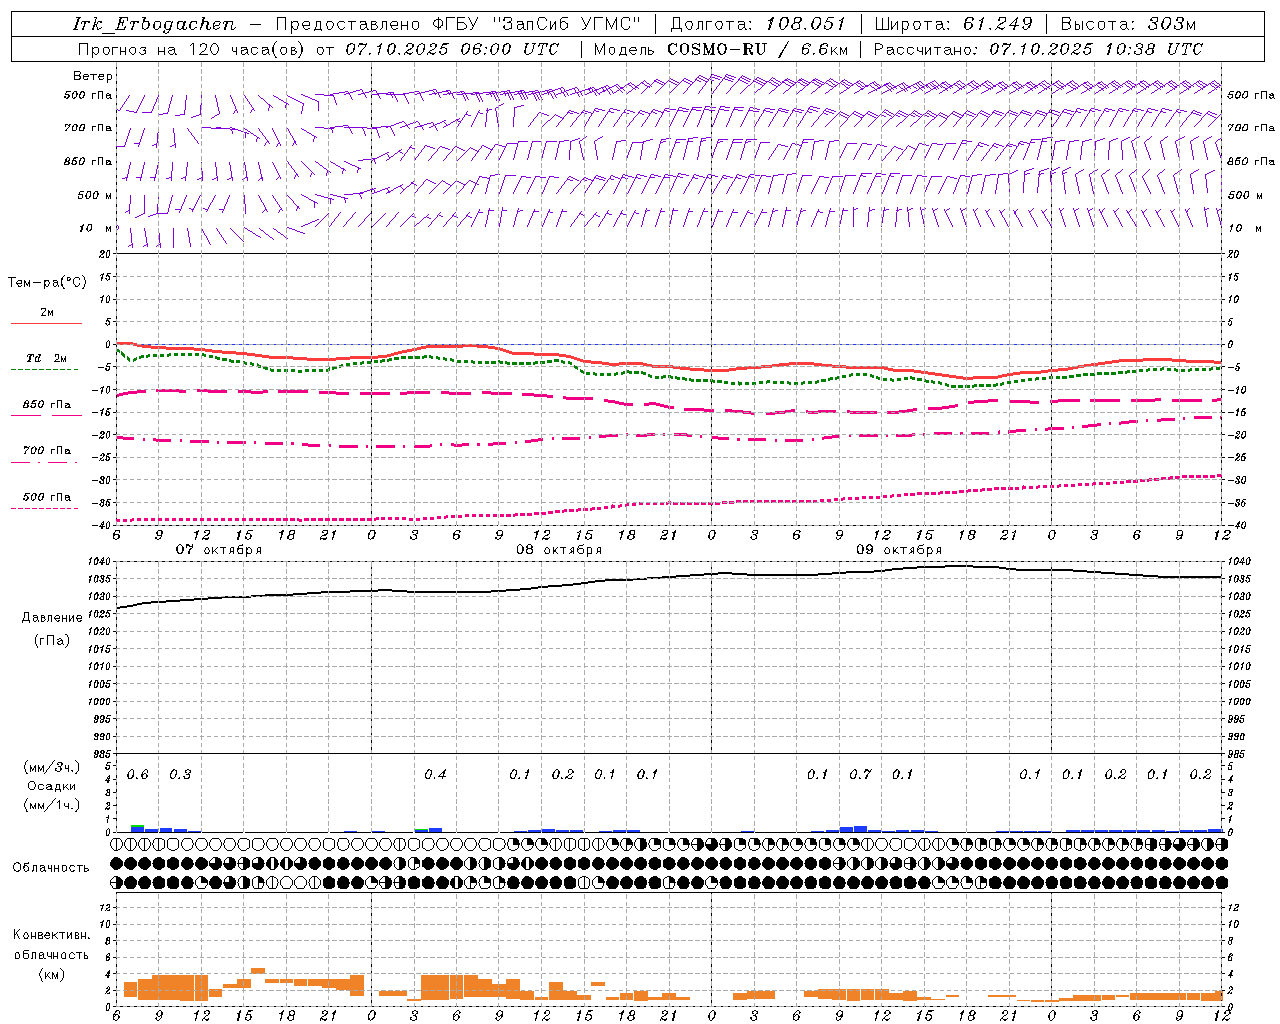Screen dimensions: 1280x1024
Task: Click the Ветер wind section label
Action: coord(93,76)
